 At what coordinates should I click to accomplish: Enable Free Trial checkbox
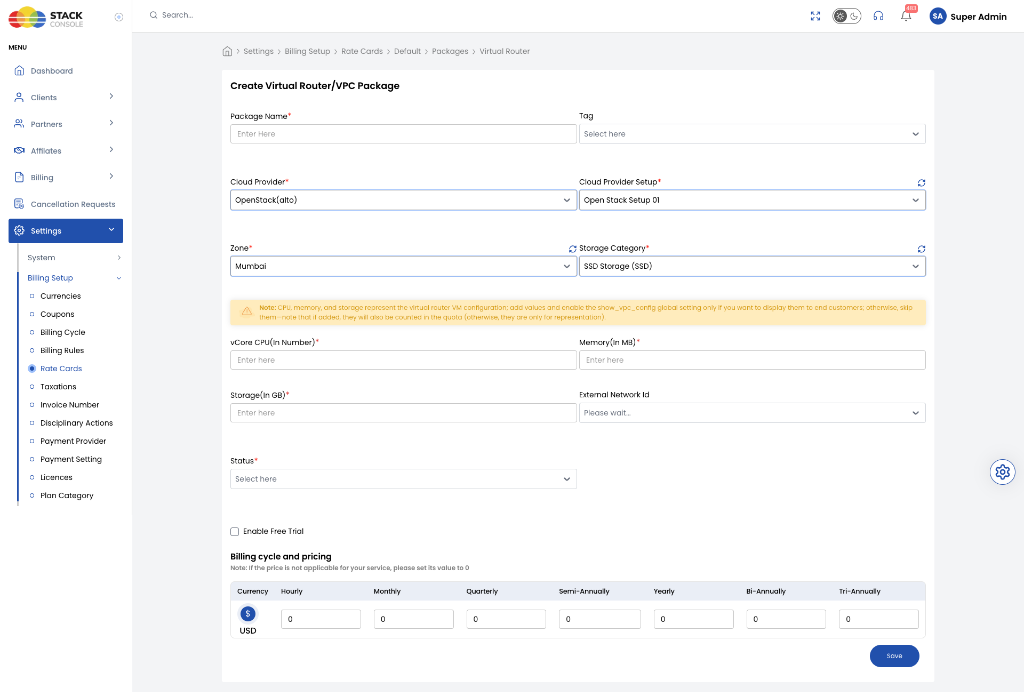pyautogui.click(x=234, y=531)
